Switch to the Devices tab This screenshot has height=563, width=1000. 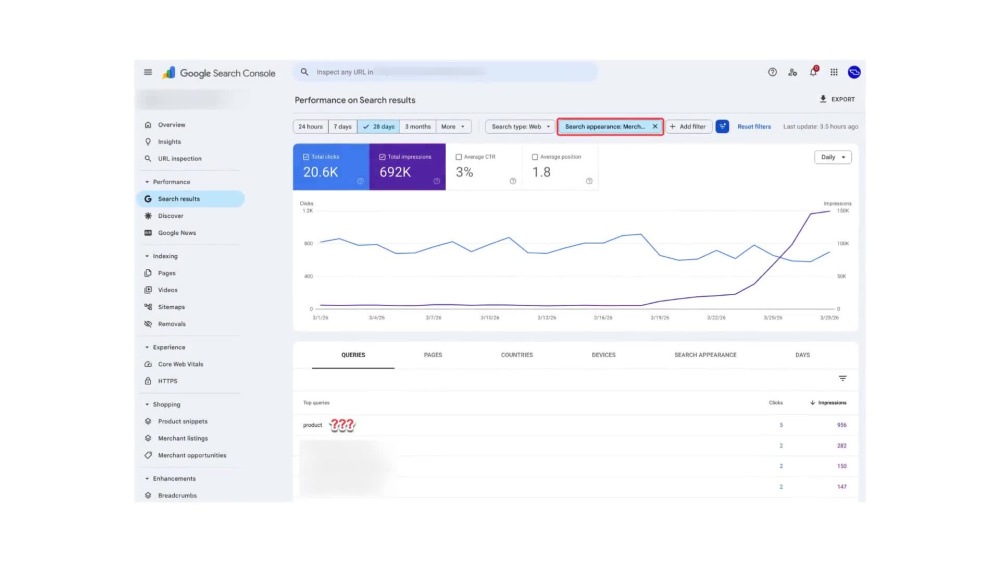[603, 355]
